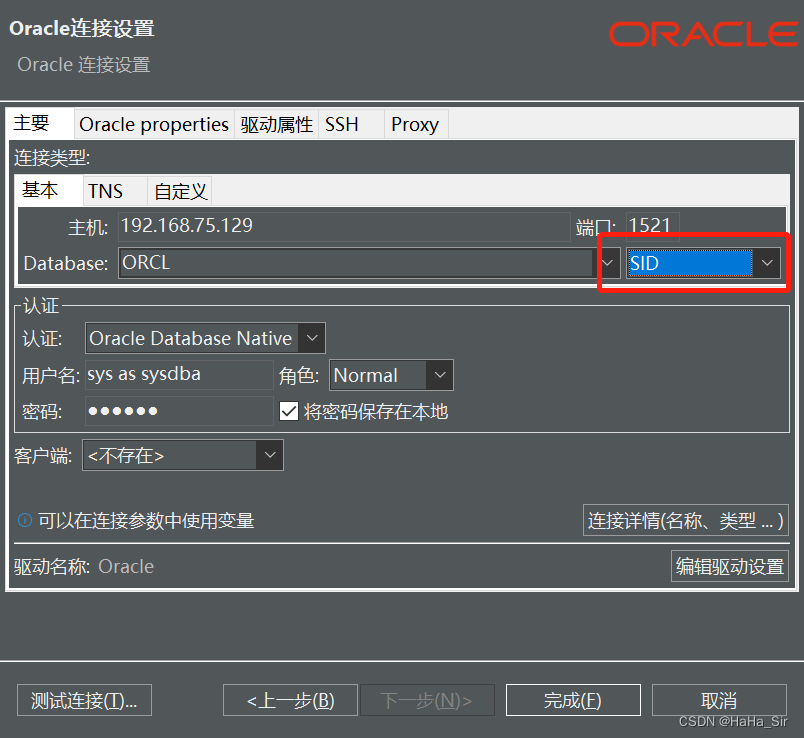804x738 pixels.
Task: Open the SID connection type dropdown
Action: 704,263
